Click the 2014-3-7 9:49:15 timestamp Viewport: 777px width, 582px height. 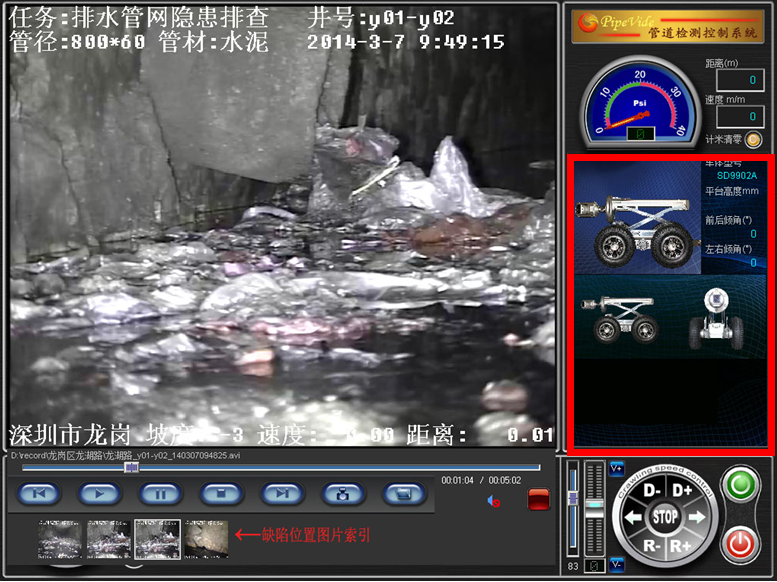[406, 42]
